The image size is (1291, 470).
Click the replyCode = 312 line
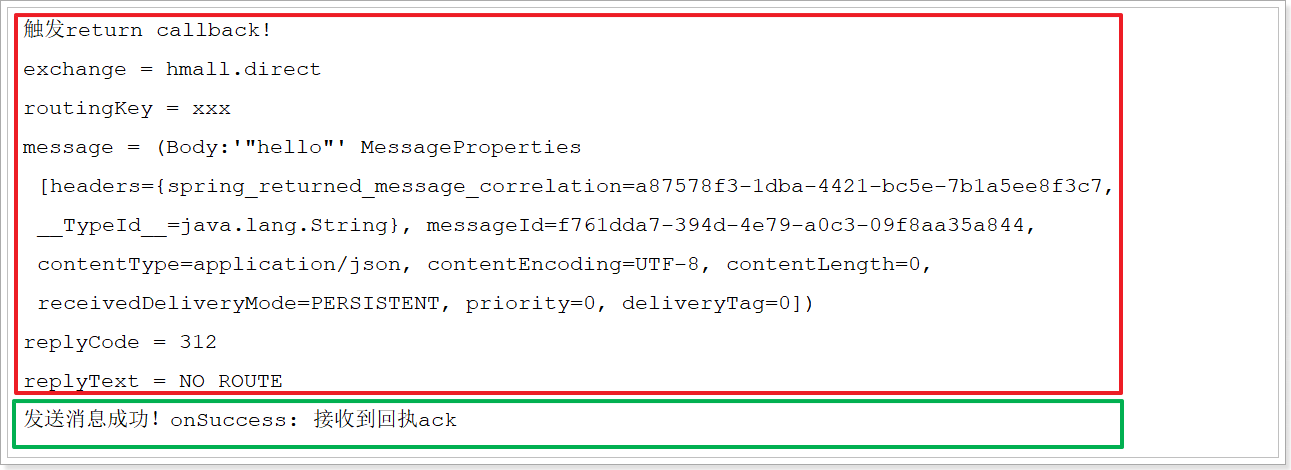pos(120,342)
